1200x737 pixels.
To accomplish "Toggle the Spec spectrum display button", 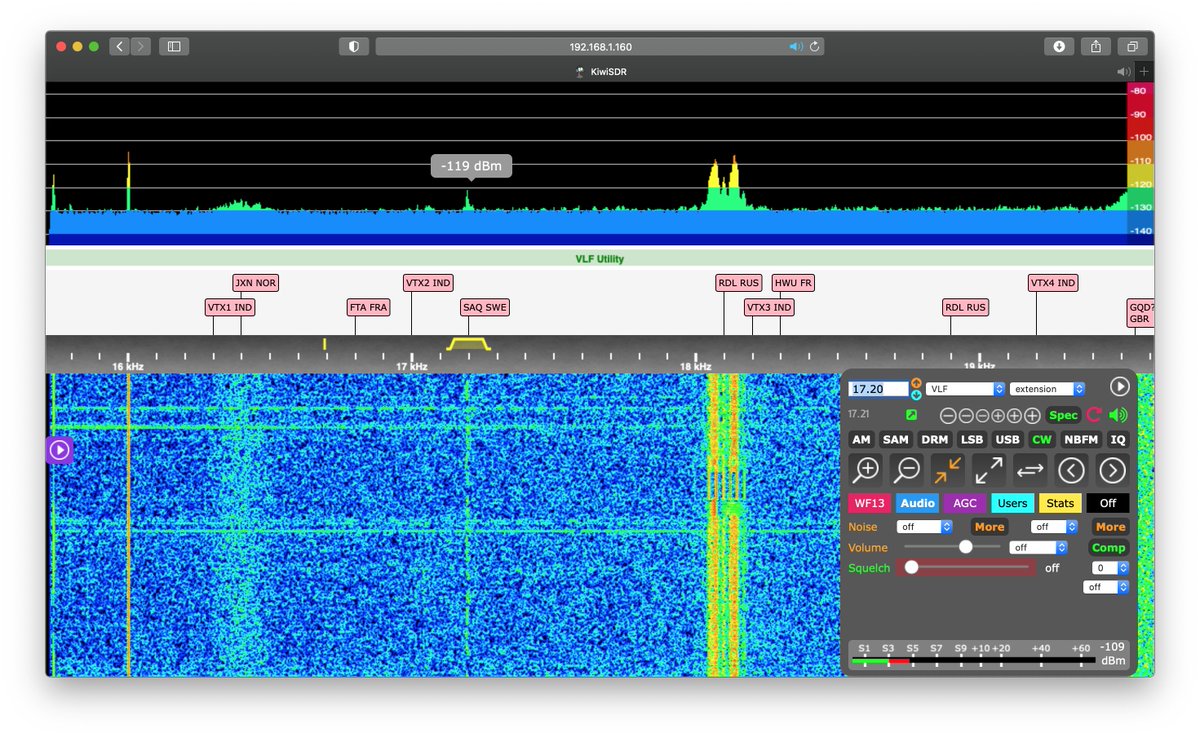I will [x=1063, y=415].
